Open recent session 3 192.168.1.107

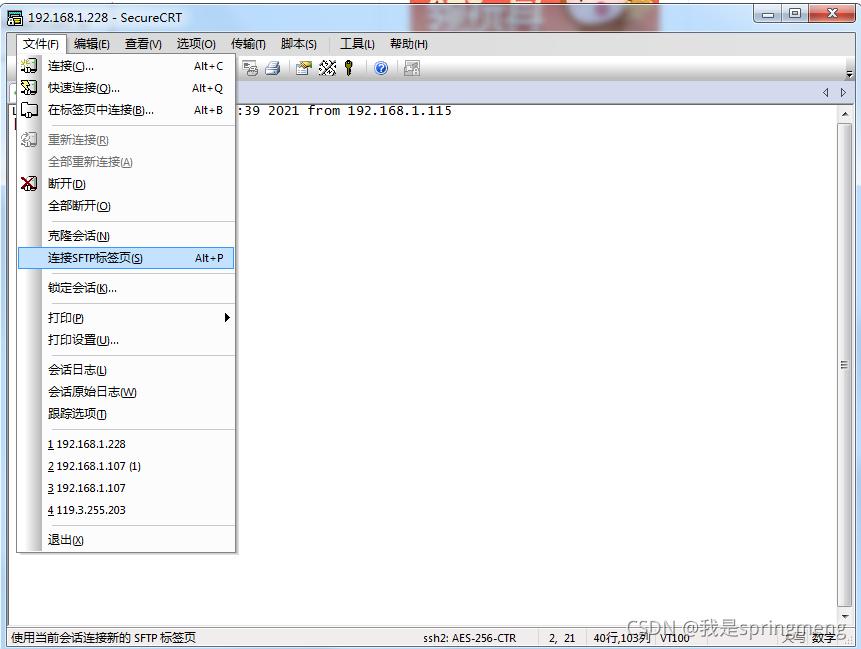[x=126, y=488]
